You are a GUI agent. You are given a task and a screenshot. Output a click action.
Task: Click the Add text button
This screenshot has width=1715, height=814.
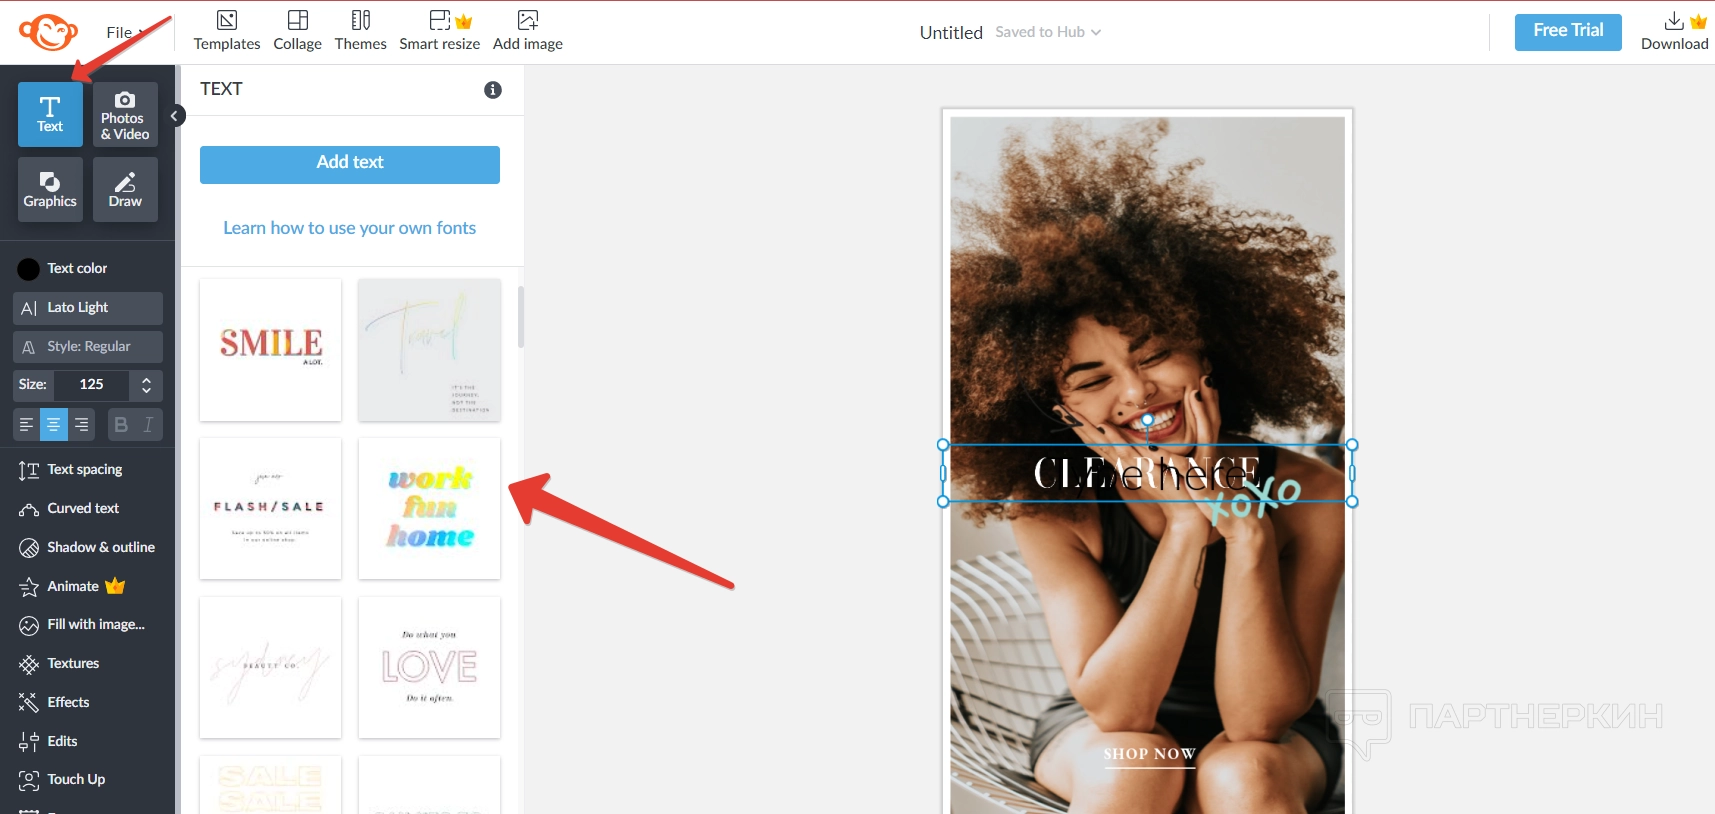pyautogui.click(x=350, y=165)
